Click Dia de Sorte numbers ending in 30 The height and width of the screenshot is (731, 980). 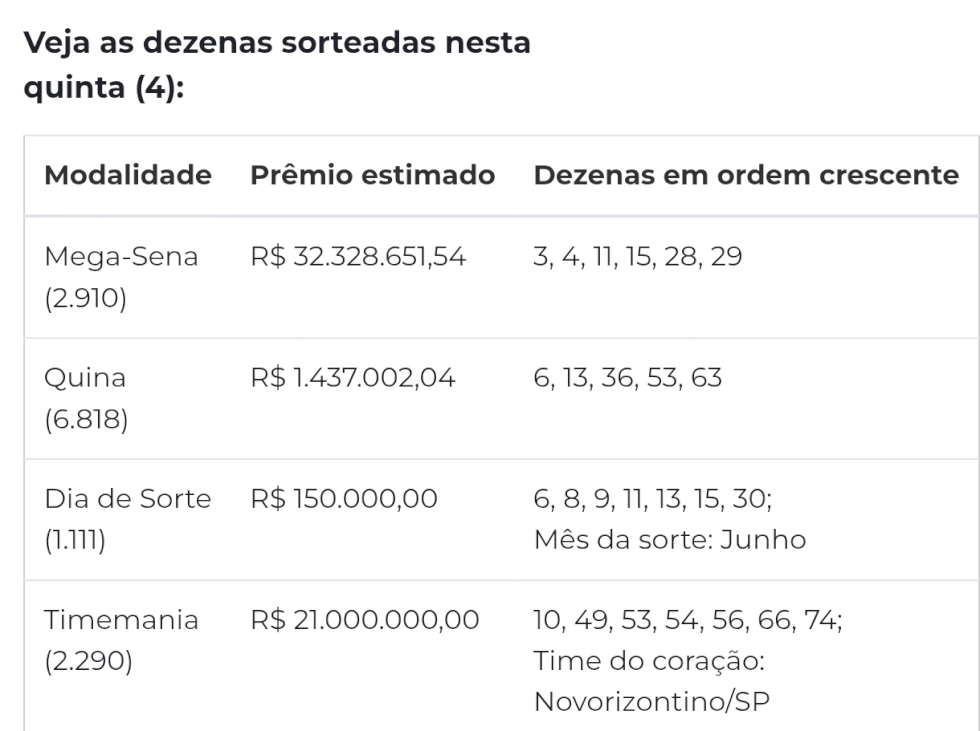coord(652,499)
